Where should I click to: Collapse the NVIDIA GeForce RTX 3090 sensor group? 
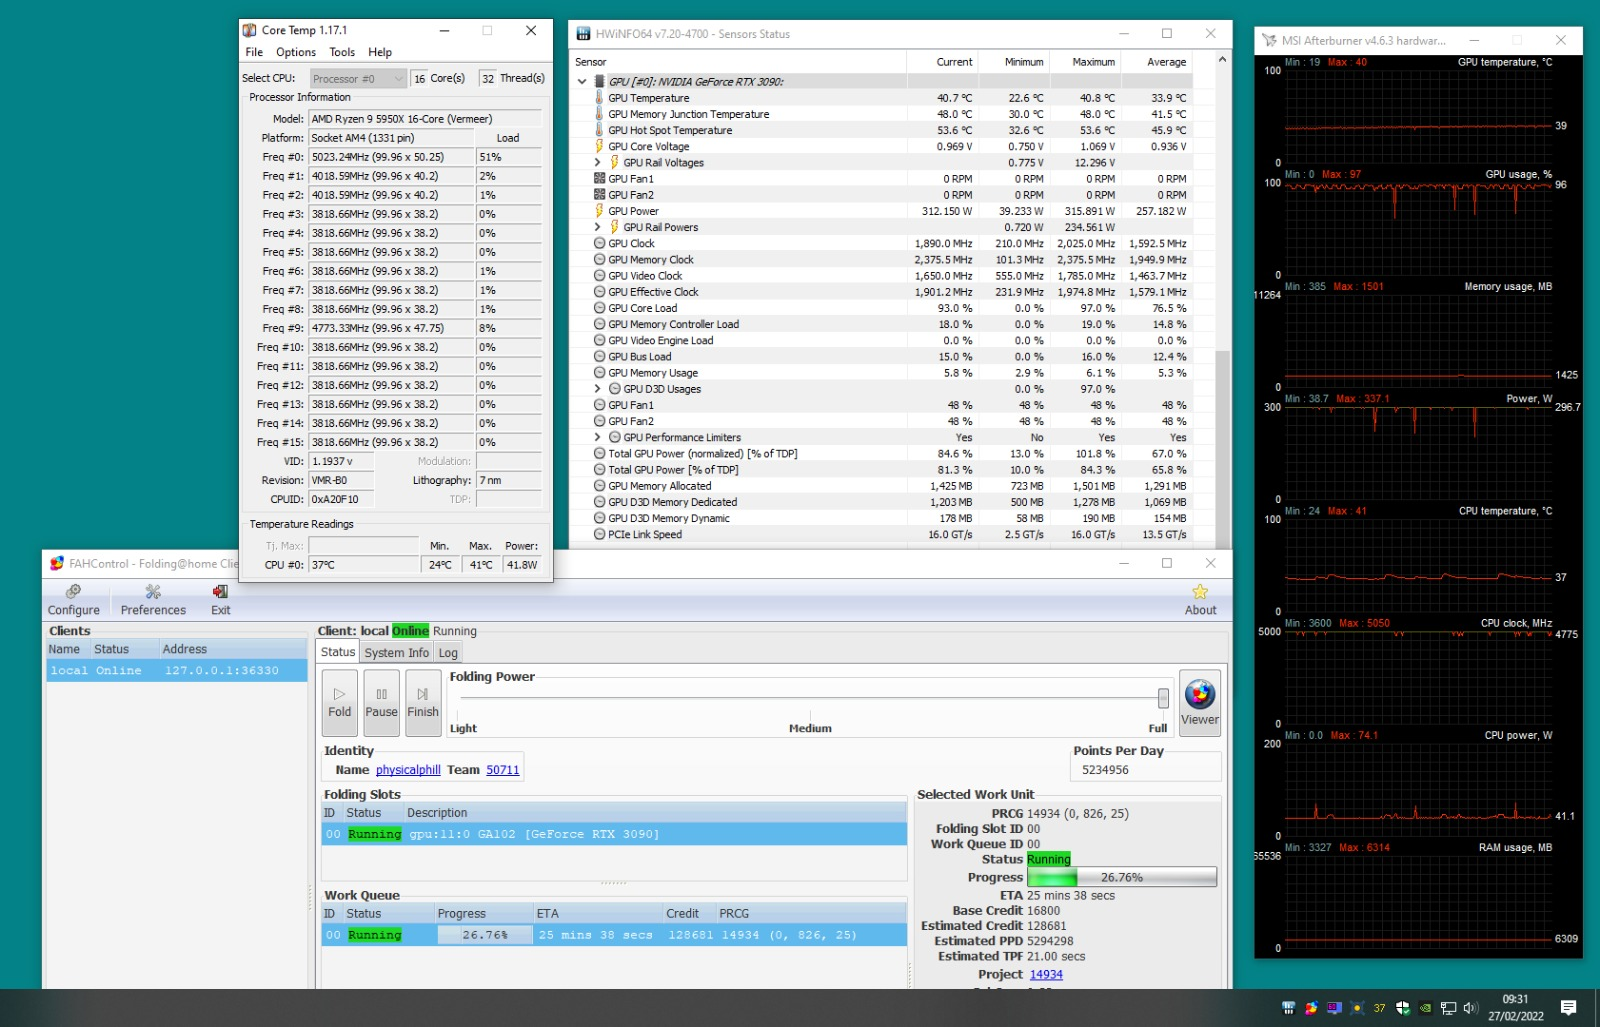pyautogui.click(x=582, y=82)
